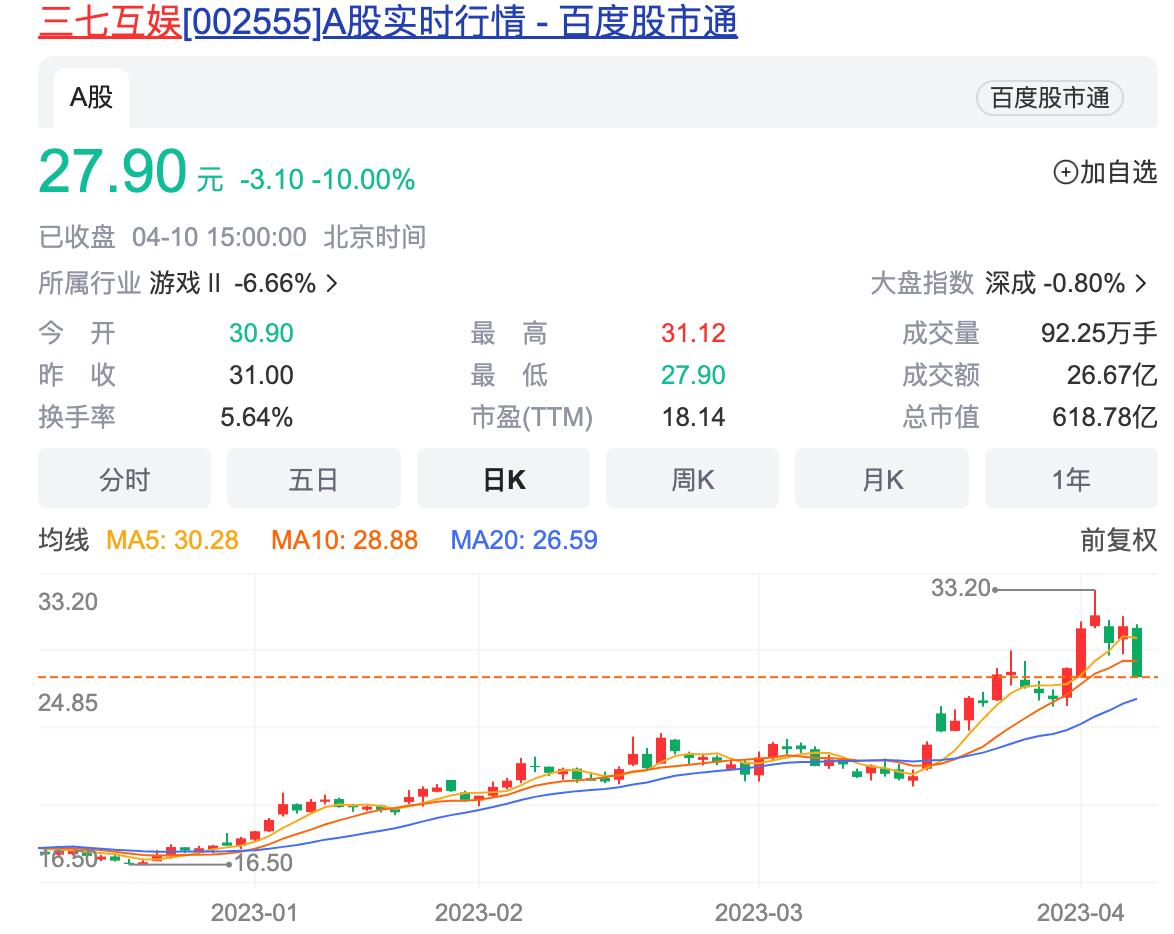The width and height of the screenshot is (1174, 934).
Task: Select the 日K candlestick tab
Action: (503, 479)
